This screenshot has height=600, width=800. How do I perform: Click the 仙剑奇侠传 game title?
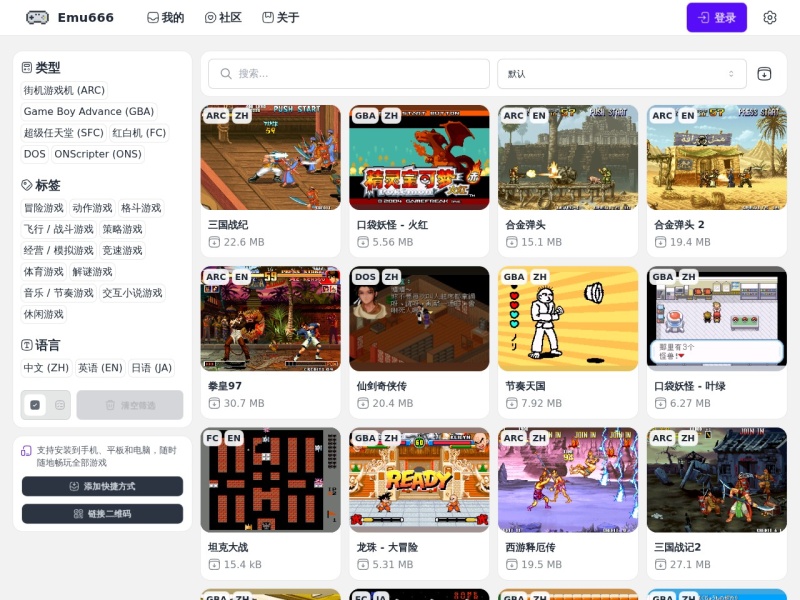coord(382,386)
